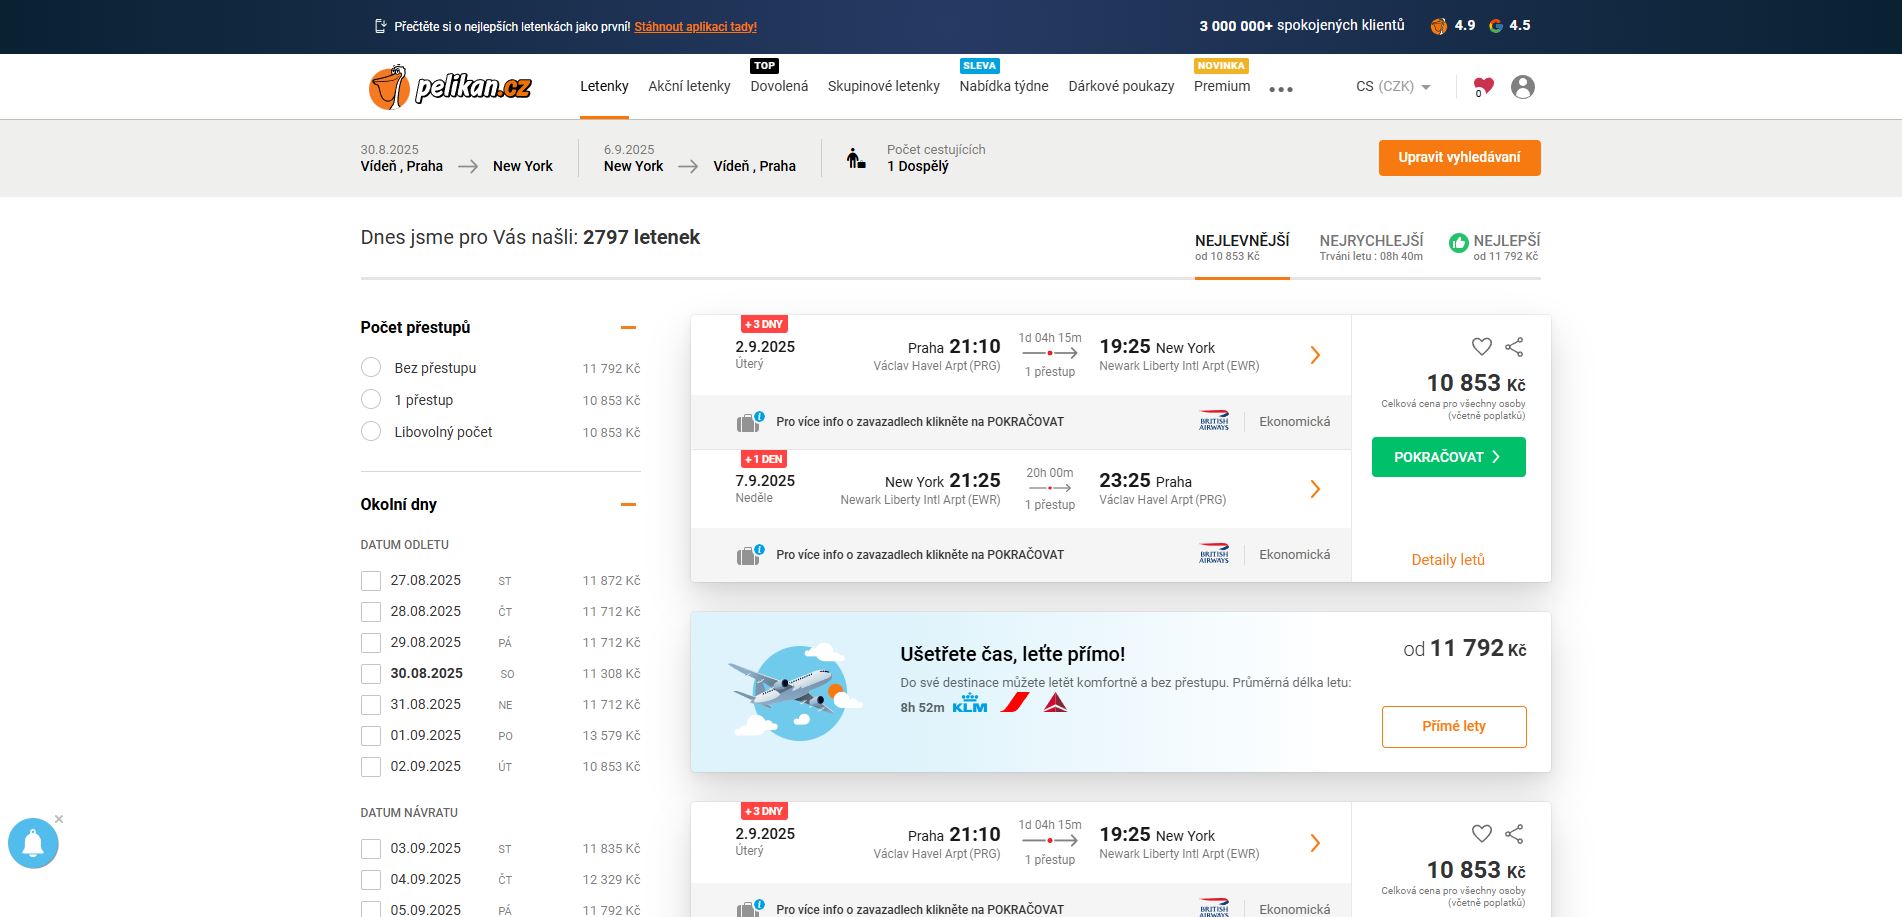Click the KLM airline logo
The height and width of the screenshot is (917, 1902).
click(x=969, y=703)
